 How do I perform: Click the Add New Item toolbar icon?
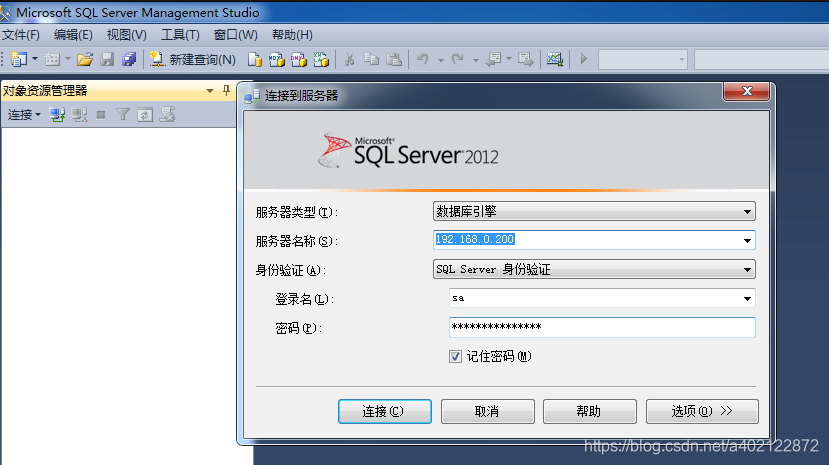point(52,59)
